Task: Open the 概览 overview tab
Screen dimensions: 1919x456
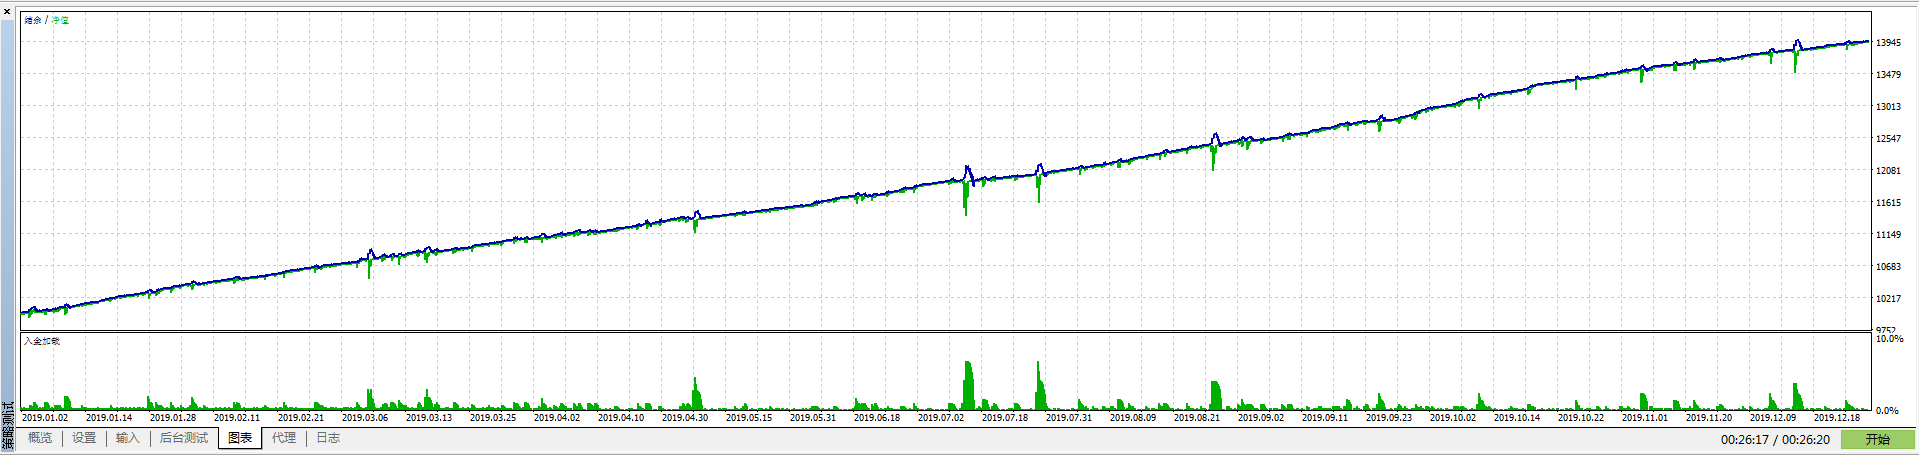Action: click(x=40, y=438)
